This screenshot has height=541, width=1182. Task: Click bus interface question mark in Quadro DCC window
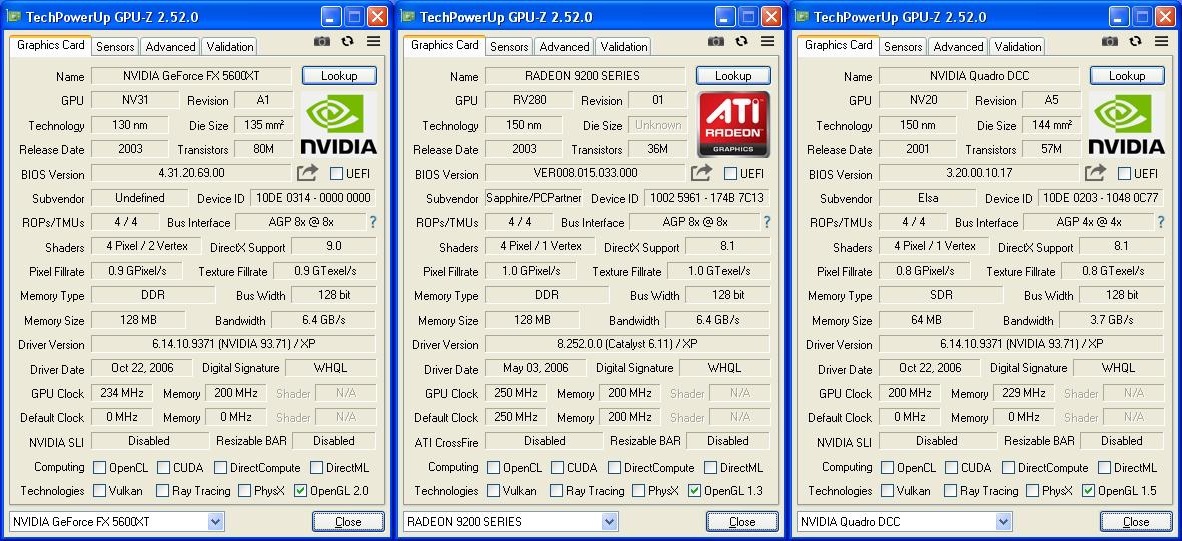click(x=1161, y=222)
